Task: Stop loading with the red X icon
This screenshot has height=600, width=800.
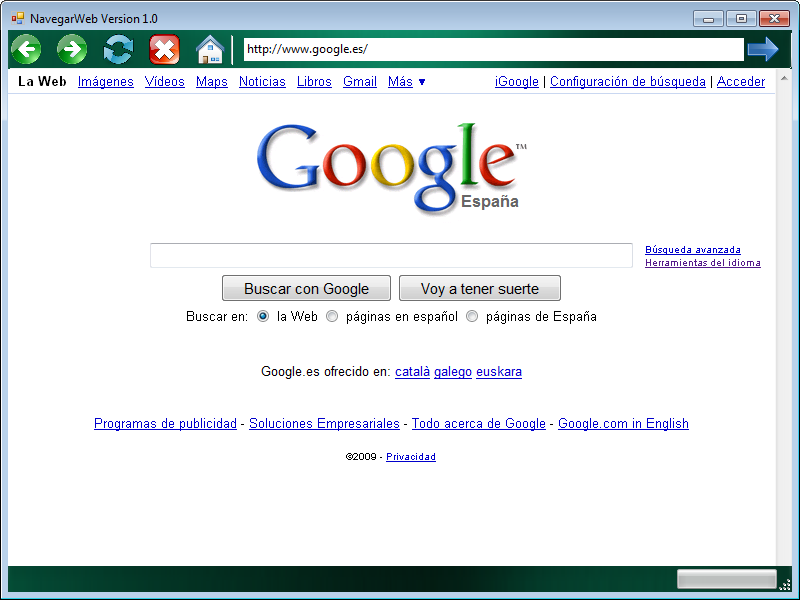Action: 164,49
